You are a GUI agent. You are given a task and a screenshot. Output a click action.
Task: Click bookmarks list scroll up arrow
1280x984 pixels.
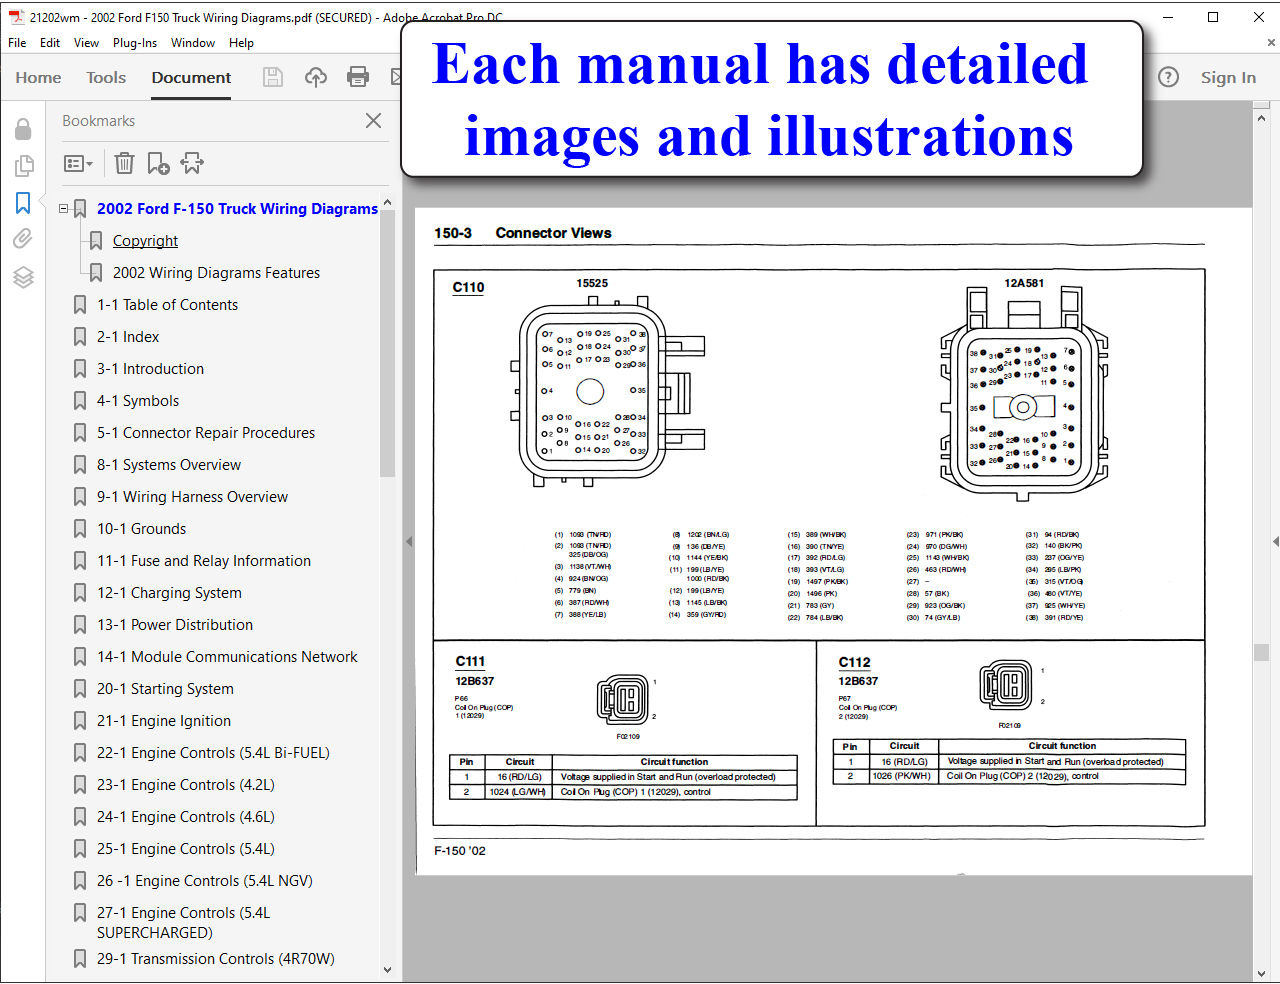pos(388,202)
